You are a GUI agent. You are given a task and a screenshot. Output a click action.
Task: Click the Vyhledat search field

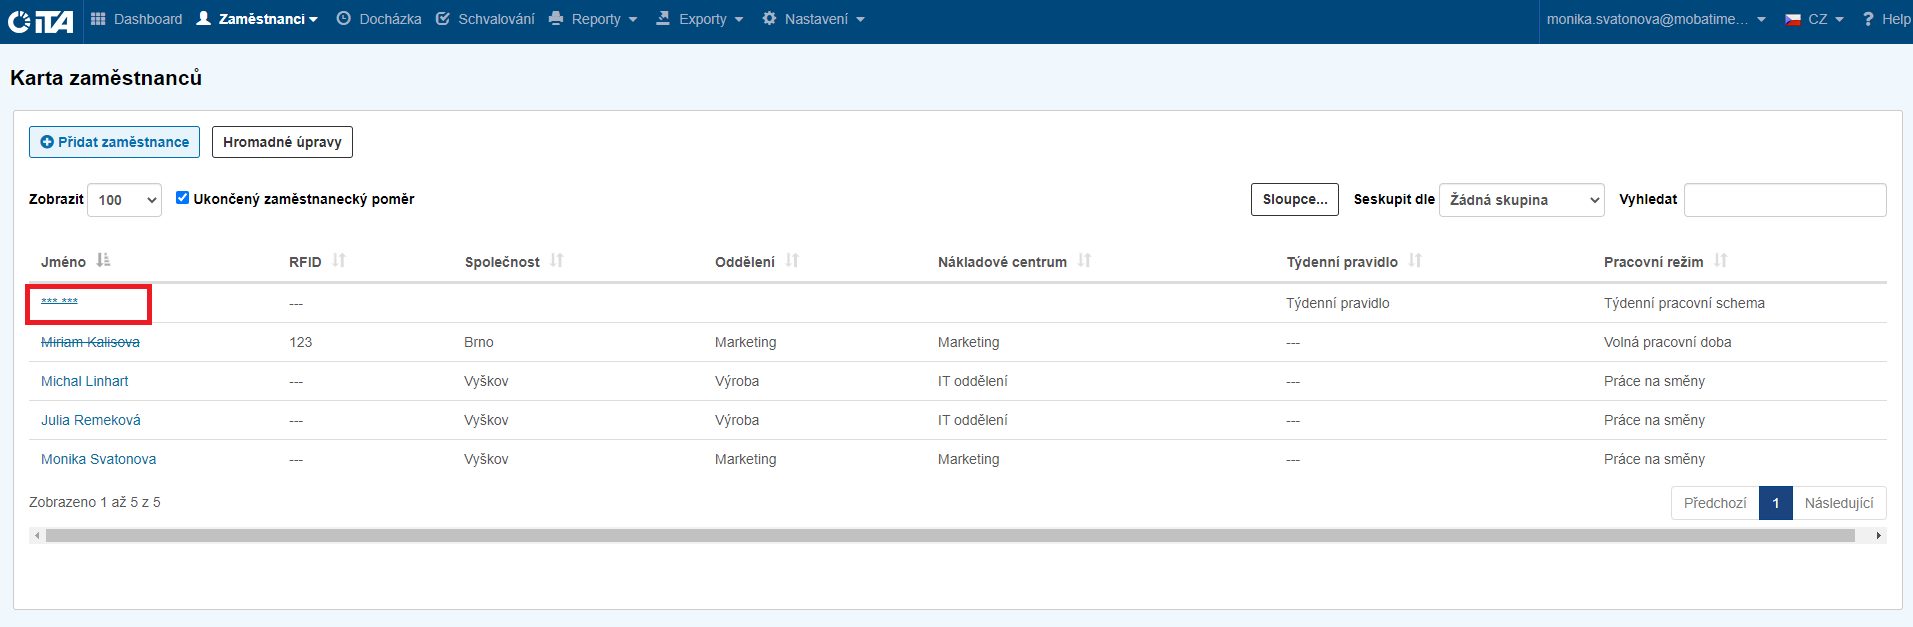1784,200
